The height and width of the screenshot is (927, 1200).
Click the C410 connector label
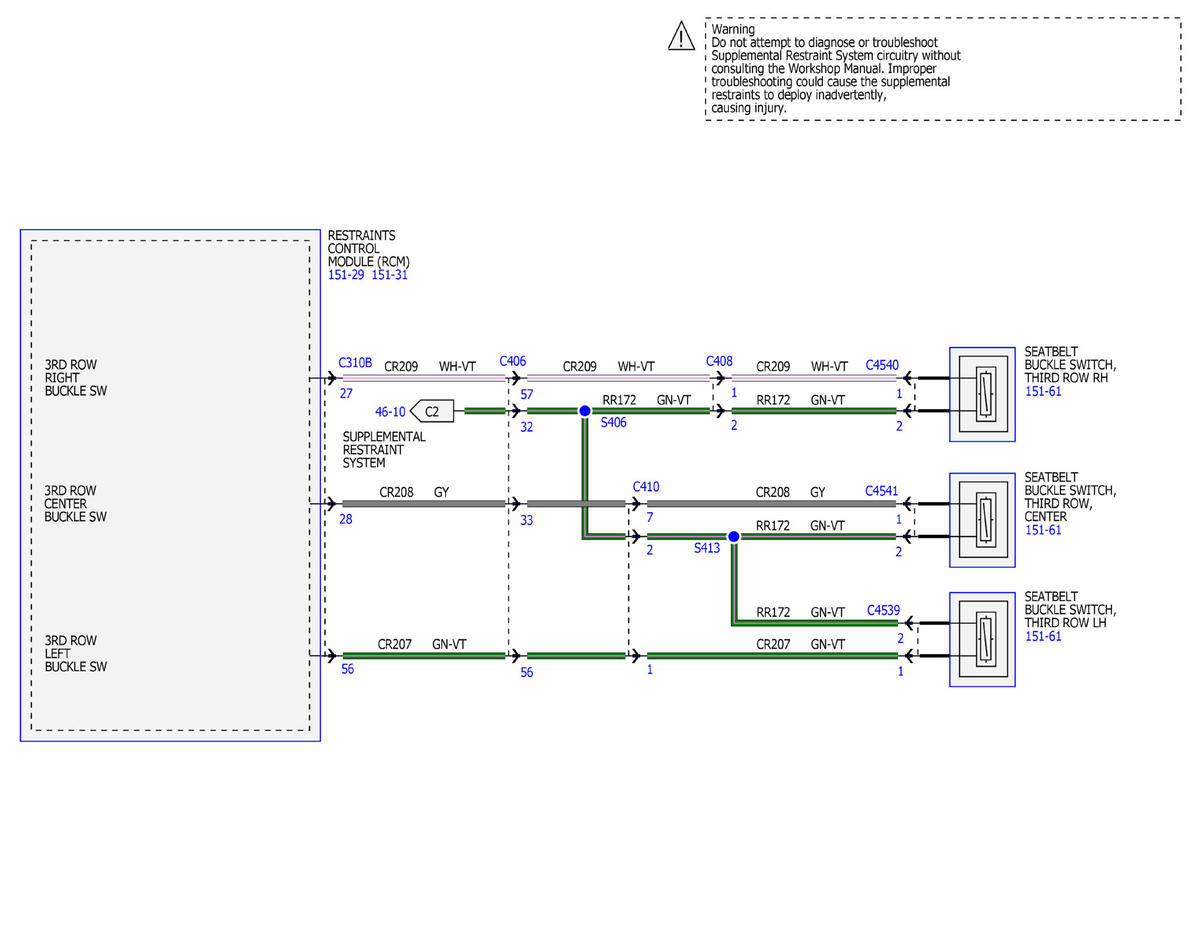pyautogui.click(x=646, y=487)
